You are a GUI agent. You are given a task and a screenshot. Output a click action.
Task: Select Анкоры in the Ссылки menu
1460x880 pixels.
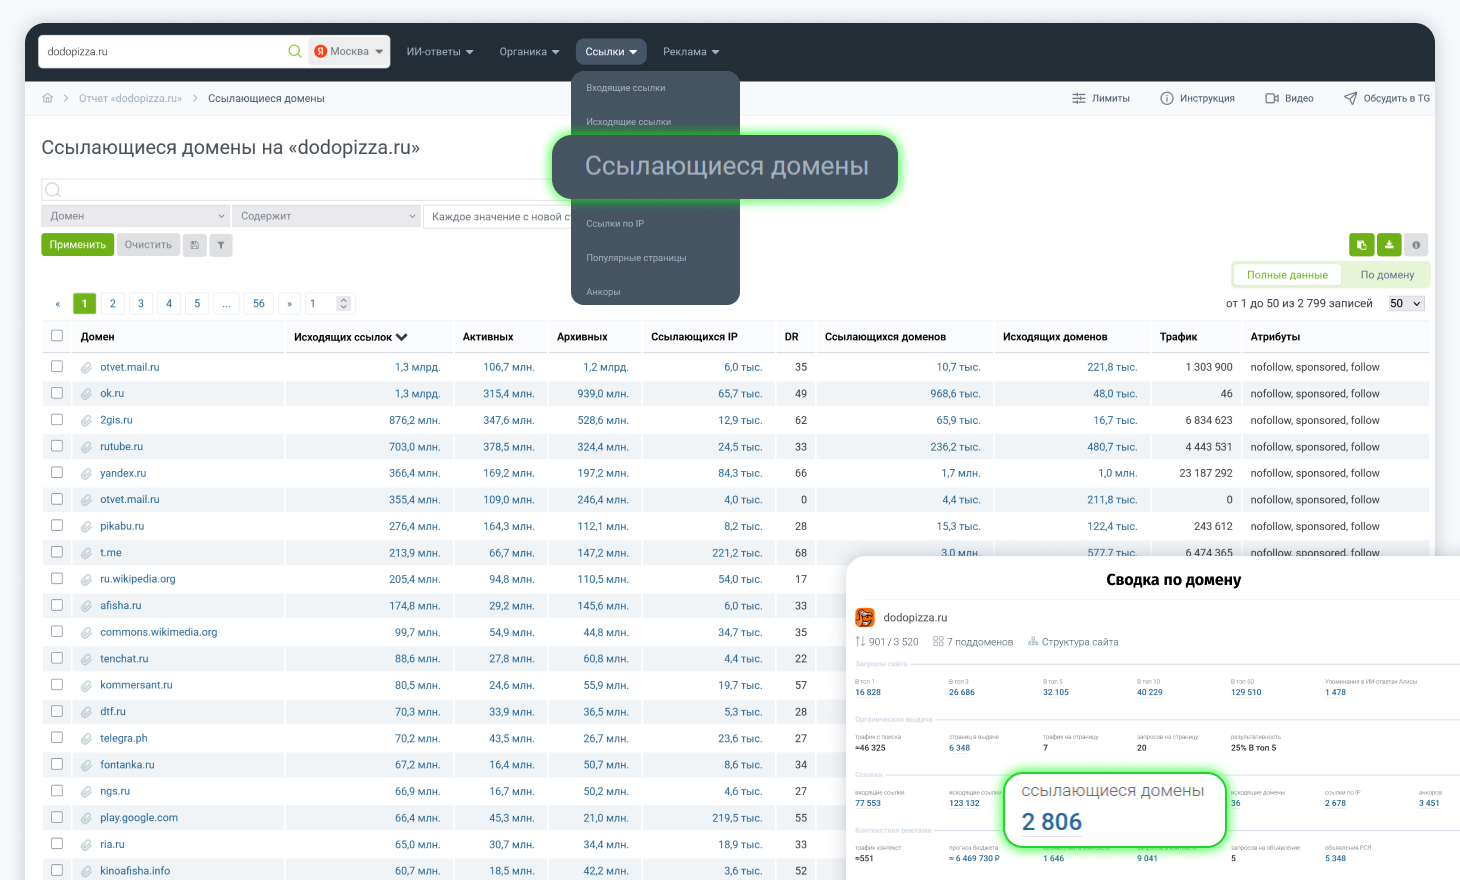point(603,292)
